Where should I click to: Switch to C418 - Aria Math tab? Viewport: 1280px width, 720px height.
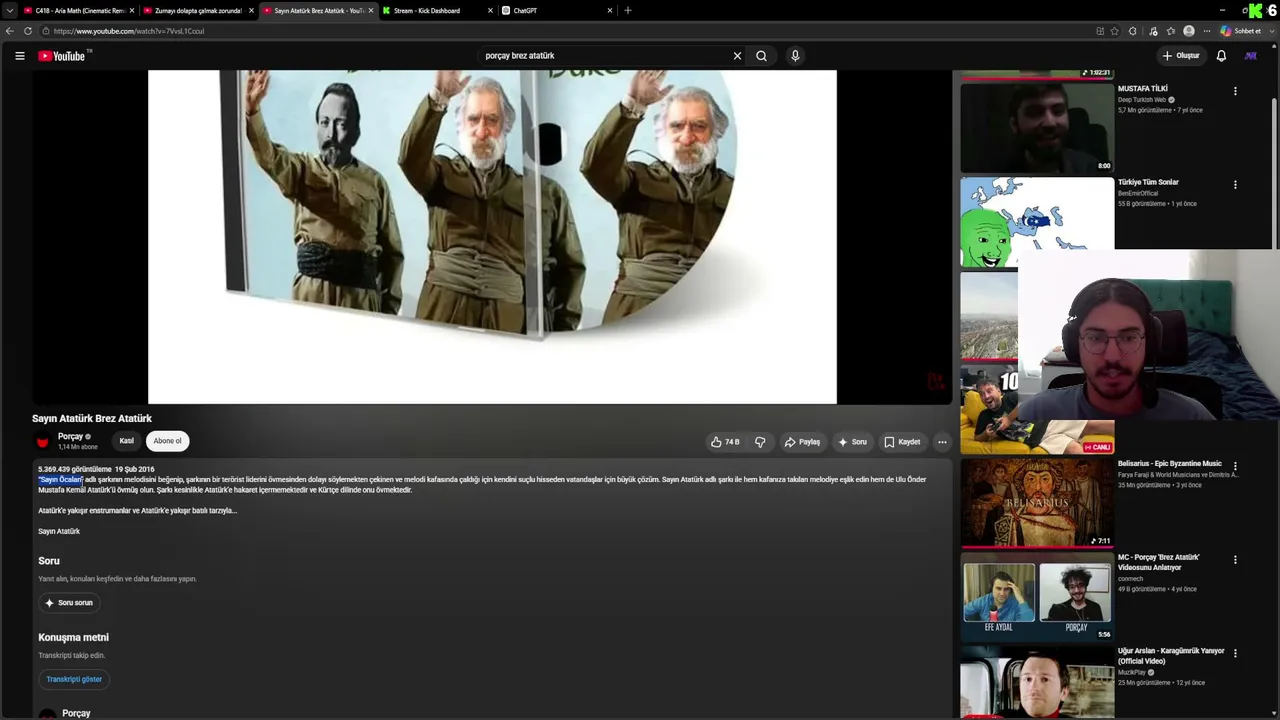[x=78, y=11]
